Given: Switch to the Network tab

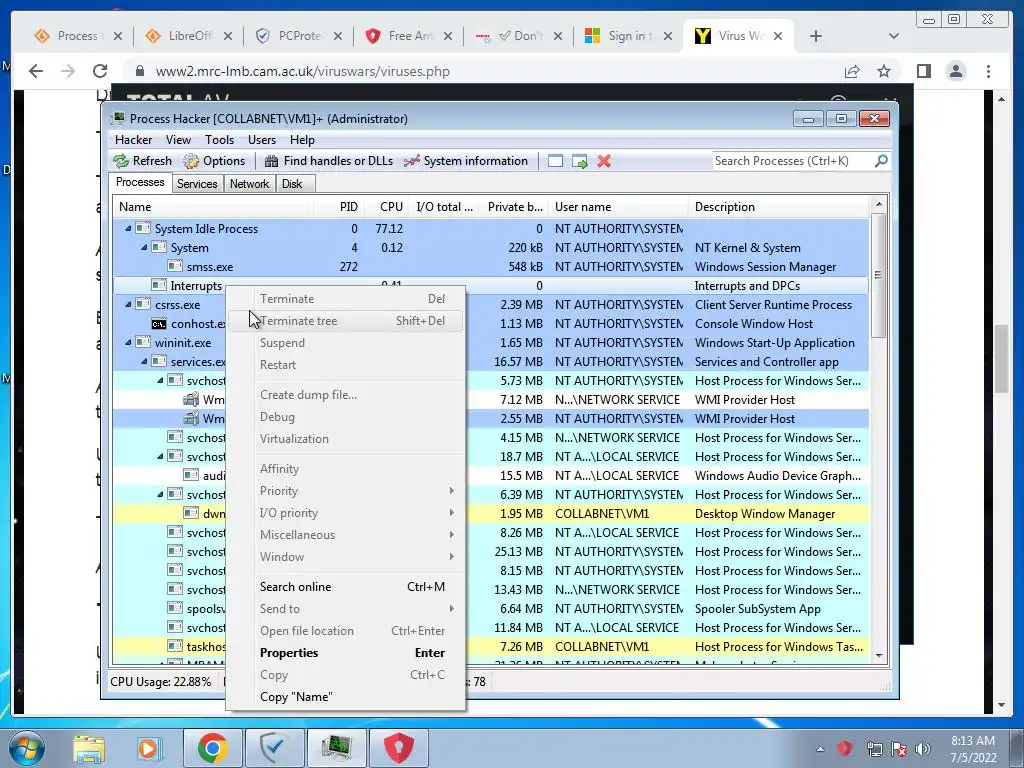Looking at the screenshot, I should pos(249,184).
